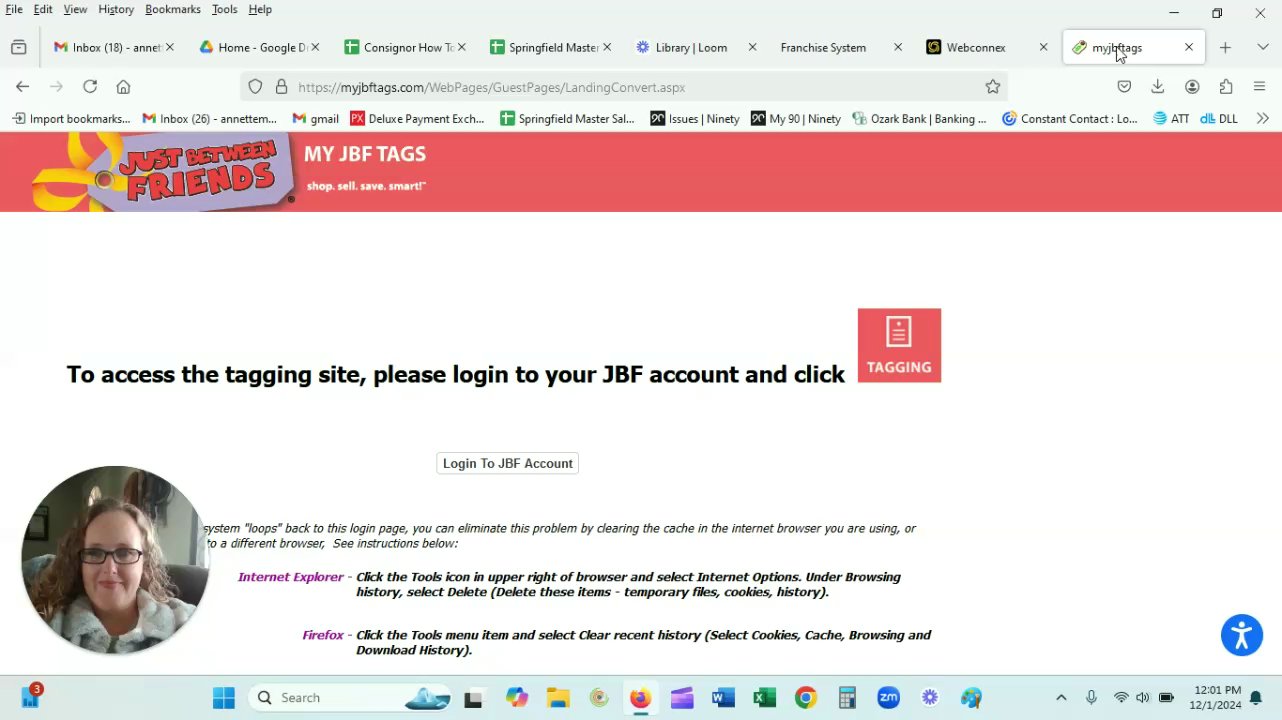Click the taskbar Search box
1282x720 pixels.
[x=350, y=697]
